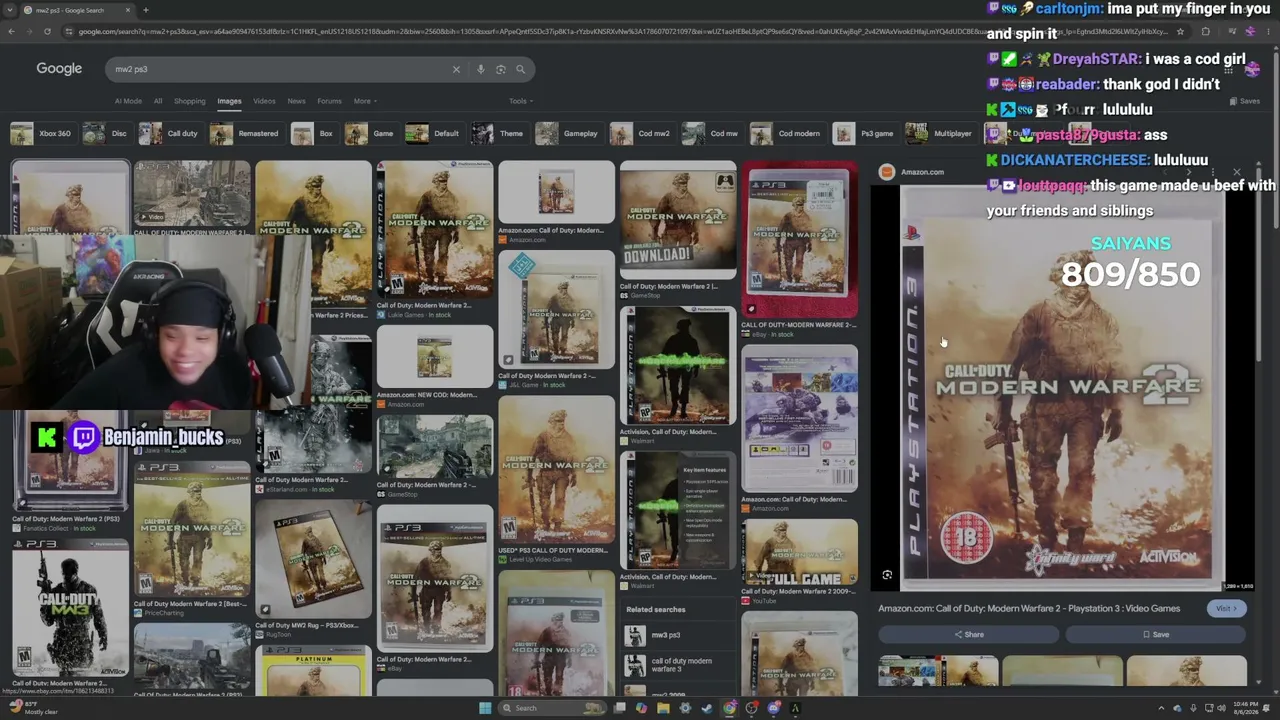
Task: Switch to the Videos tab
Action: [x=264, y=101]
